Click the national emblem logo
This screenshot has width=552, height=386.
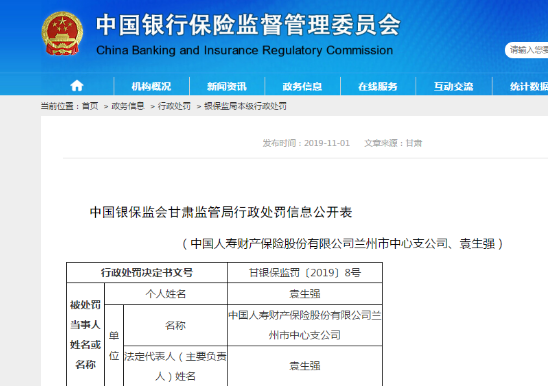62,33
